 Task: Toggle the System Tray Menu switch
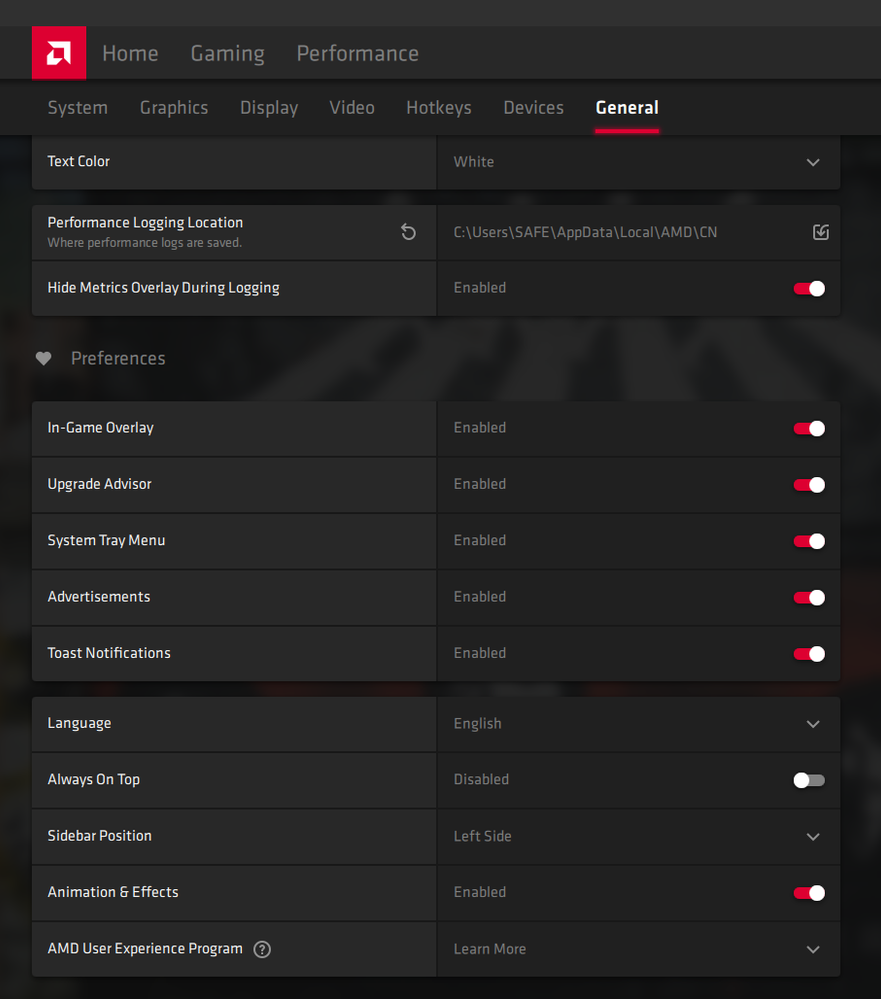tap(809, 541)
